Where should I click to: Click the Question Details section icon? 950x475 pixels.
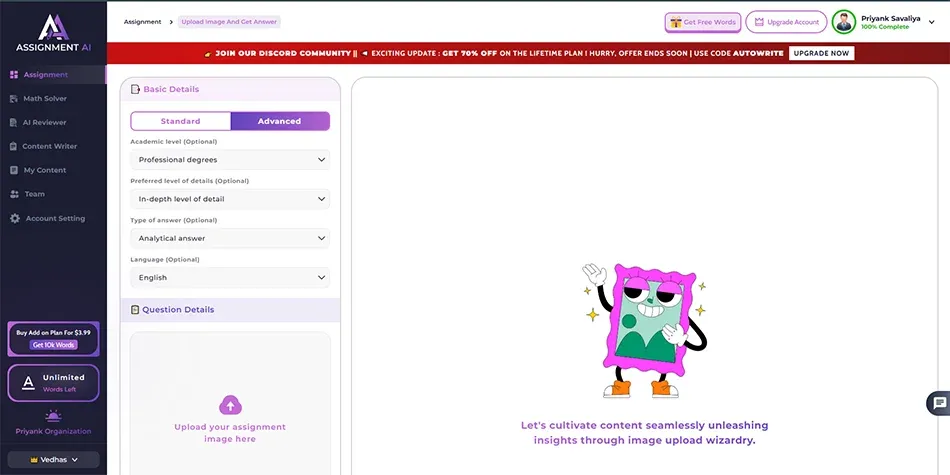click(135, 310)
